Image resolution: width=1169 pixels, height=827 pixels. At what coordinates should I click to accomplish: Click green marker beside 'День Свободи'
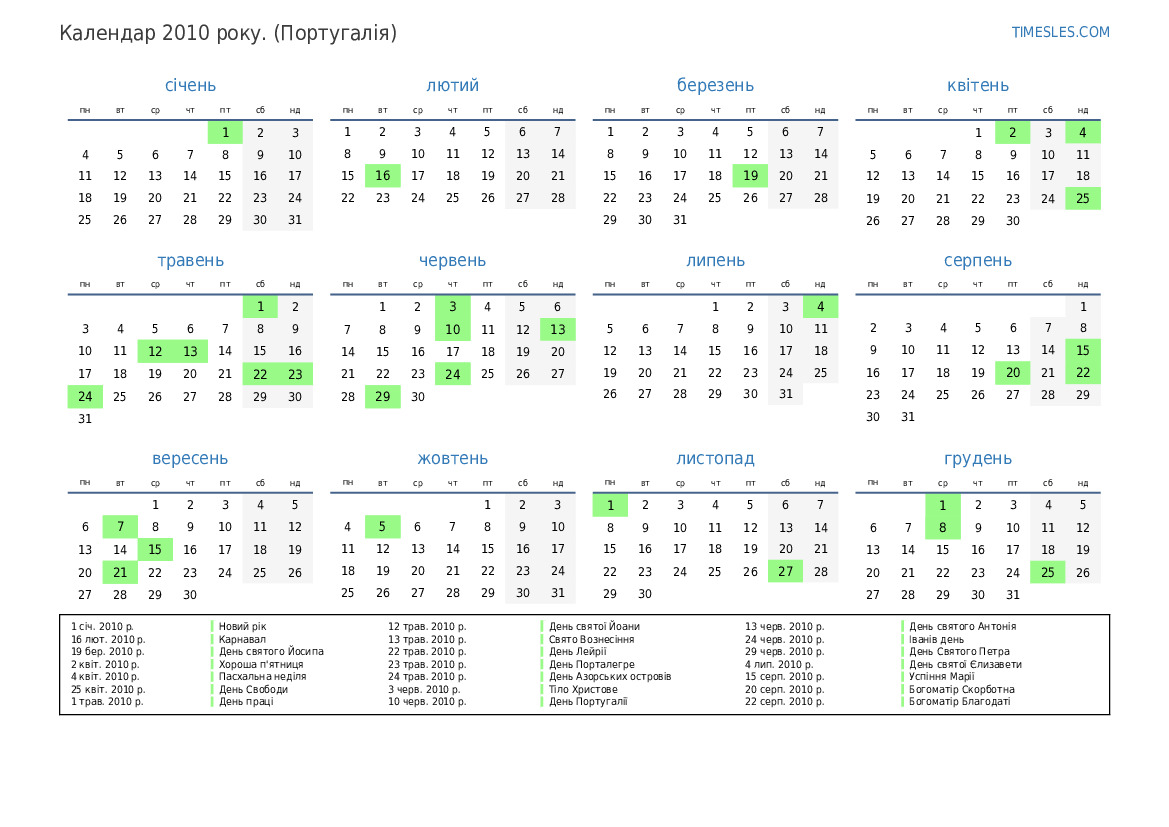pos(212,689)
